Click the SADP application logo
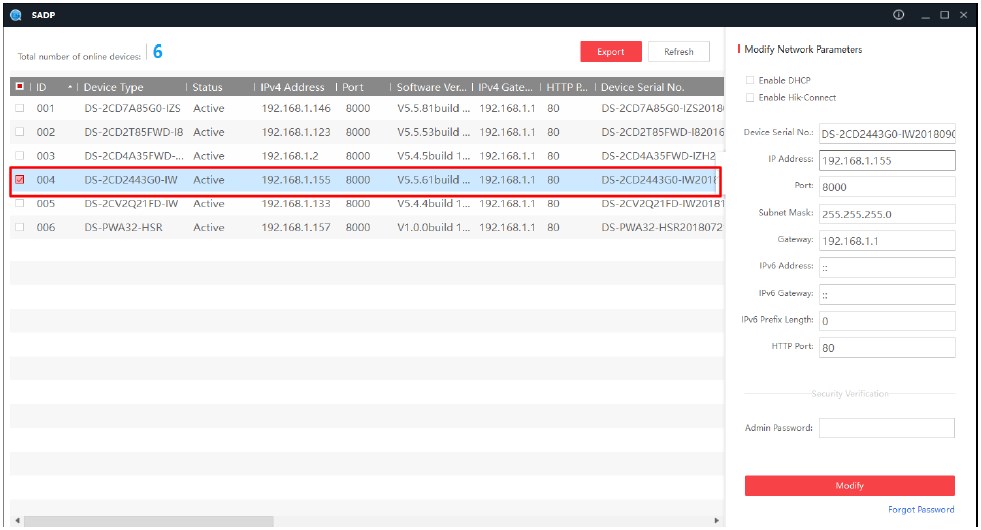981x530 pixels. 15,15
